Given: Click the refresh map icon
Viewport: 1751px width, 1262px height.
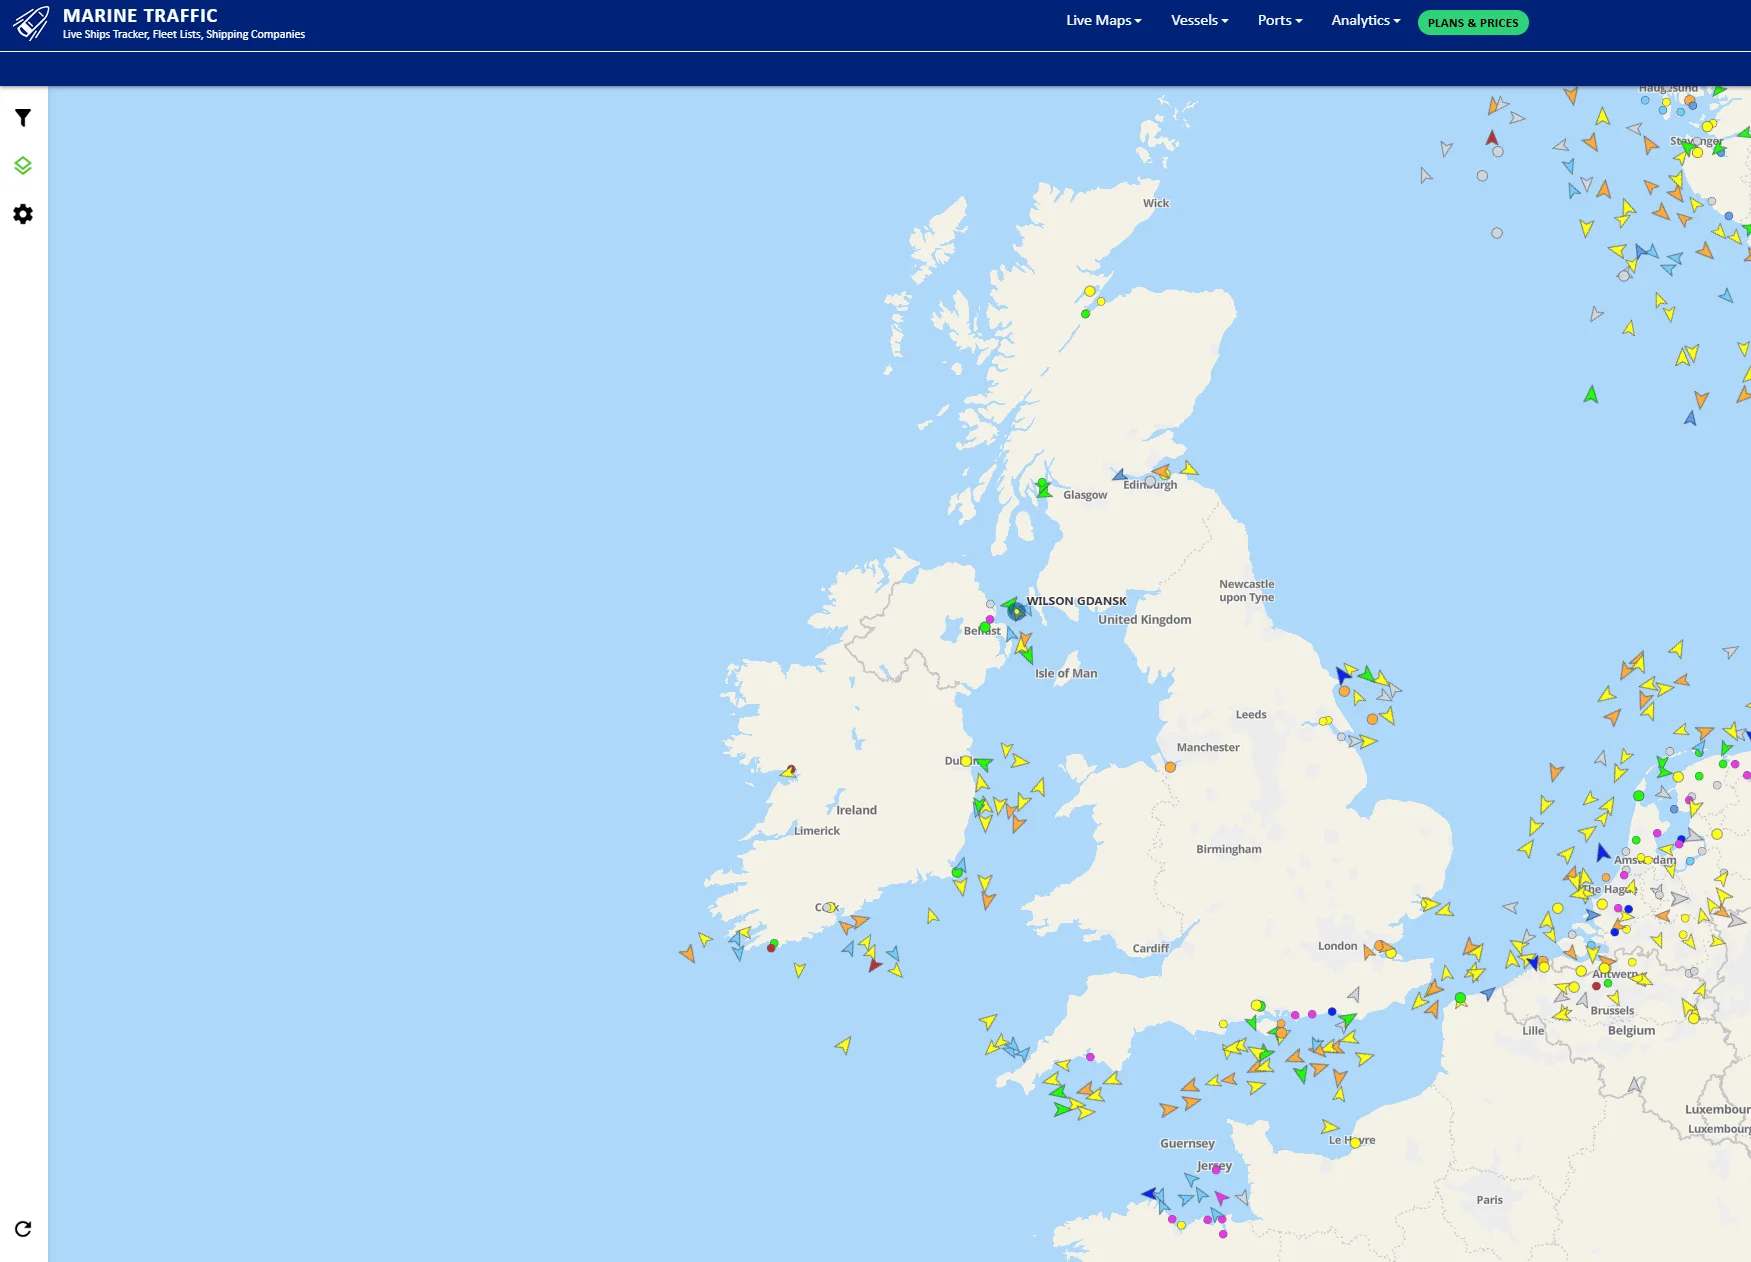Looking at the screenshot, I should point(23,1229).
